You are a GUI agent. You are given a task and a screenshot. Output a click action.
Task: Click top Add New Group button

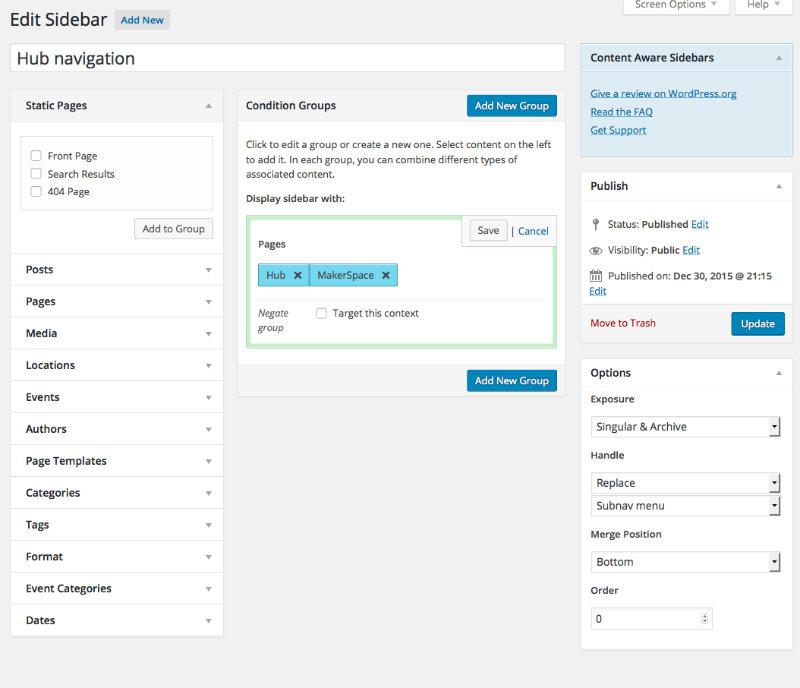[512, 106]
